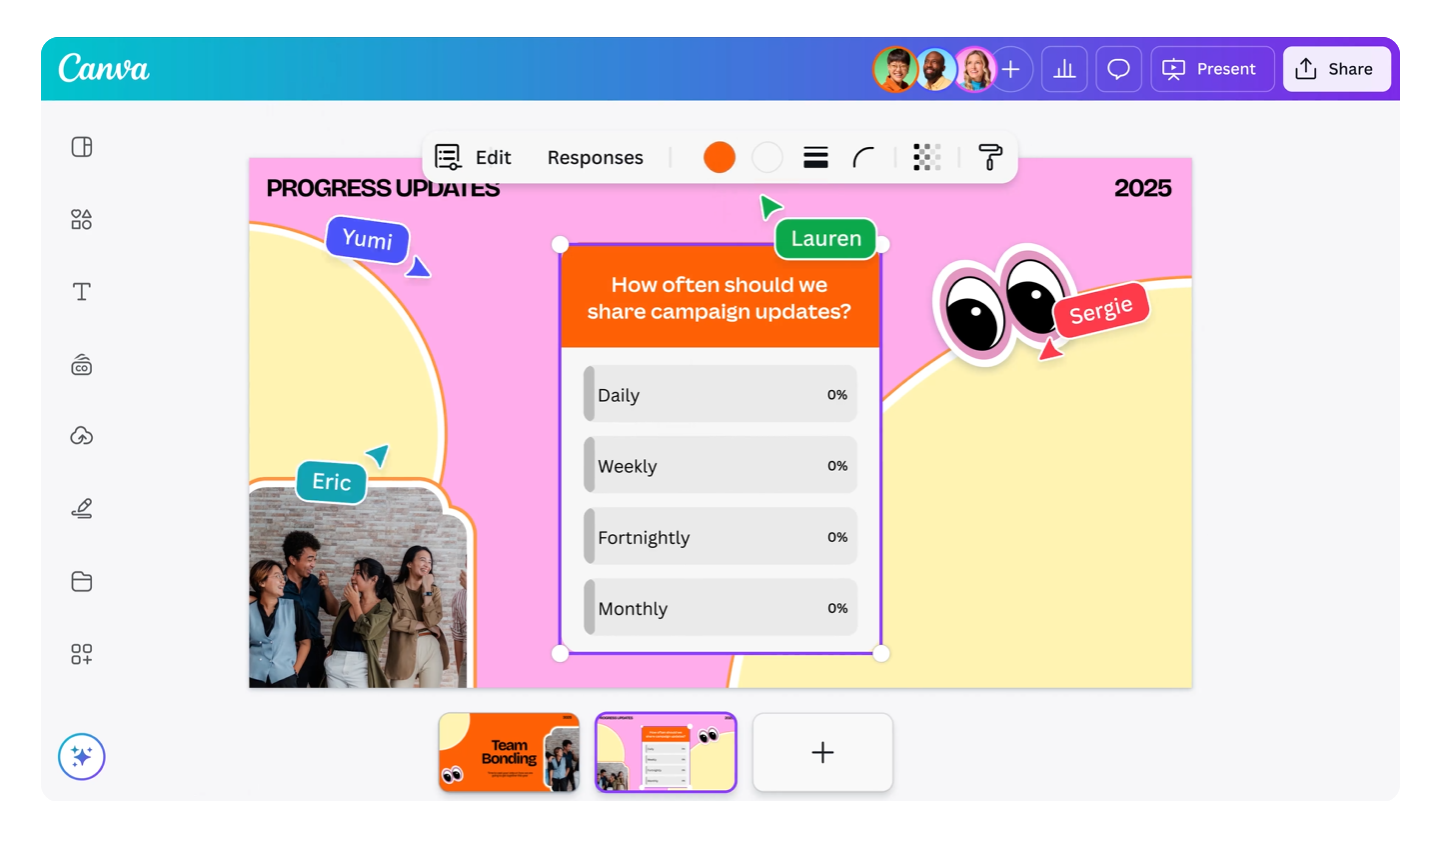Select the poll slide thumbnail

666,752
